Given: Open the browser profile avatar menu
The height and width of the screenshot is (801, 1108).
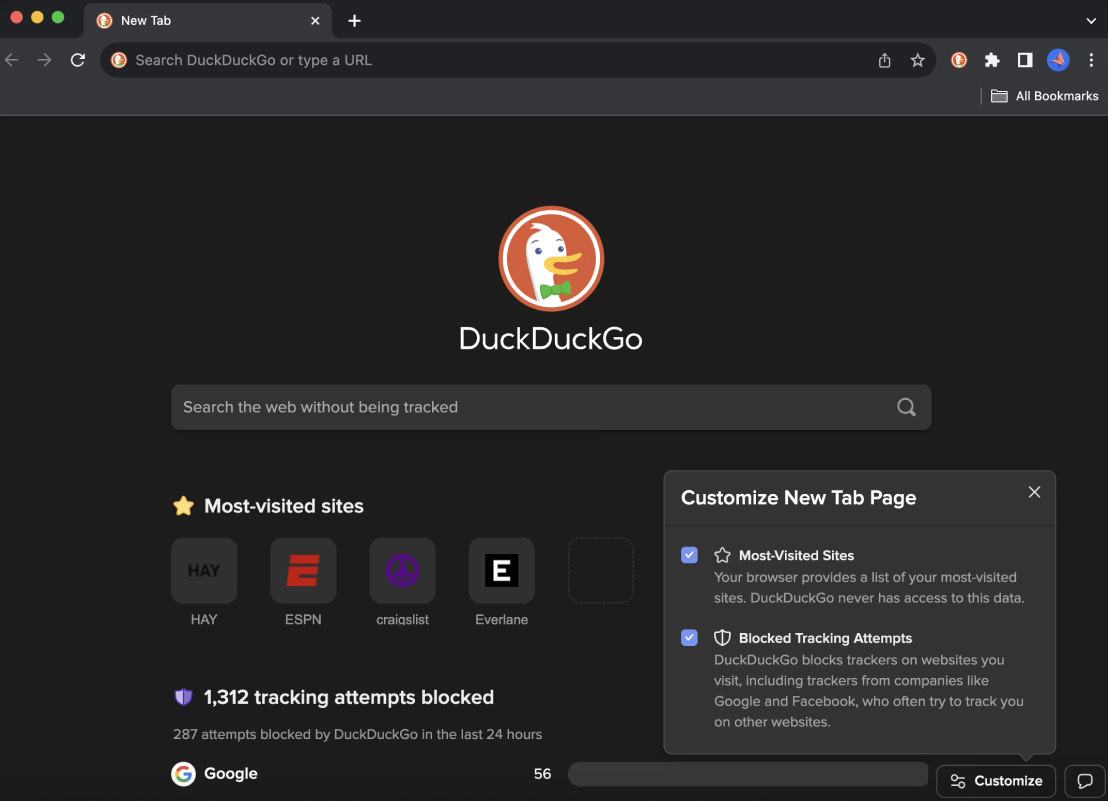Looking at the screenshot, I should (x=1057, y=60).
